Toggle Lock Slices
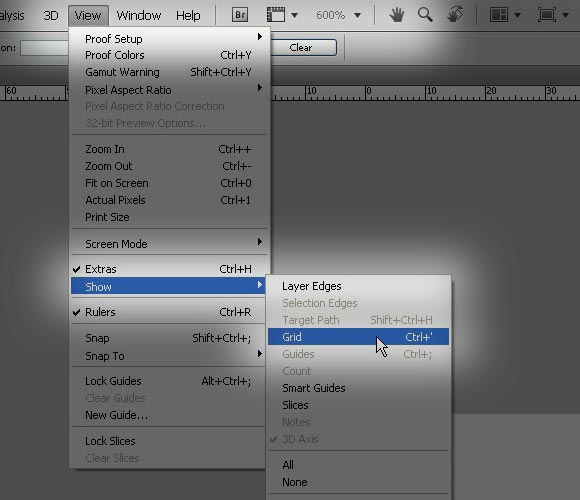The image size is (580, 500). [169, 441]
